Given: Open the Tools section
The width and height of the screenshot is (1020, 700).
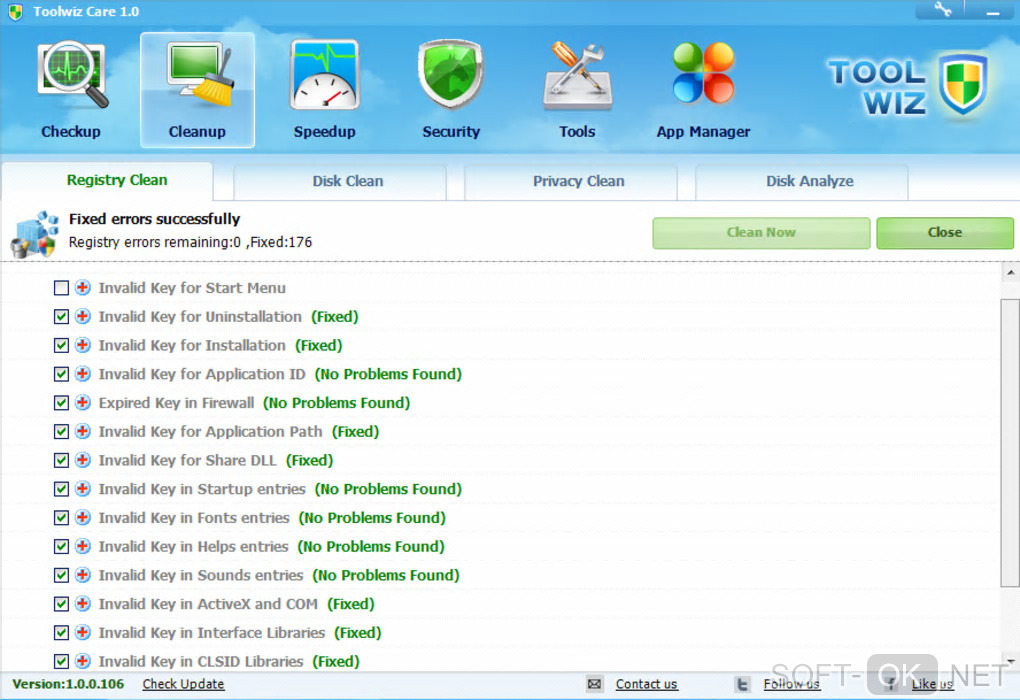Looking at the screenshot, I should point(578,90).
